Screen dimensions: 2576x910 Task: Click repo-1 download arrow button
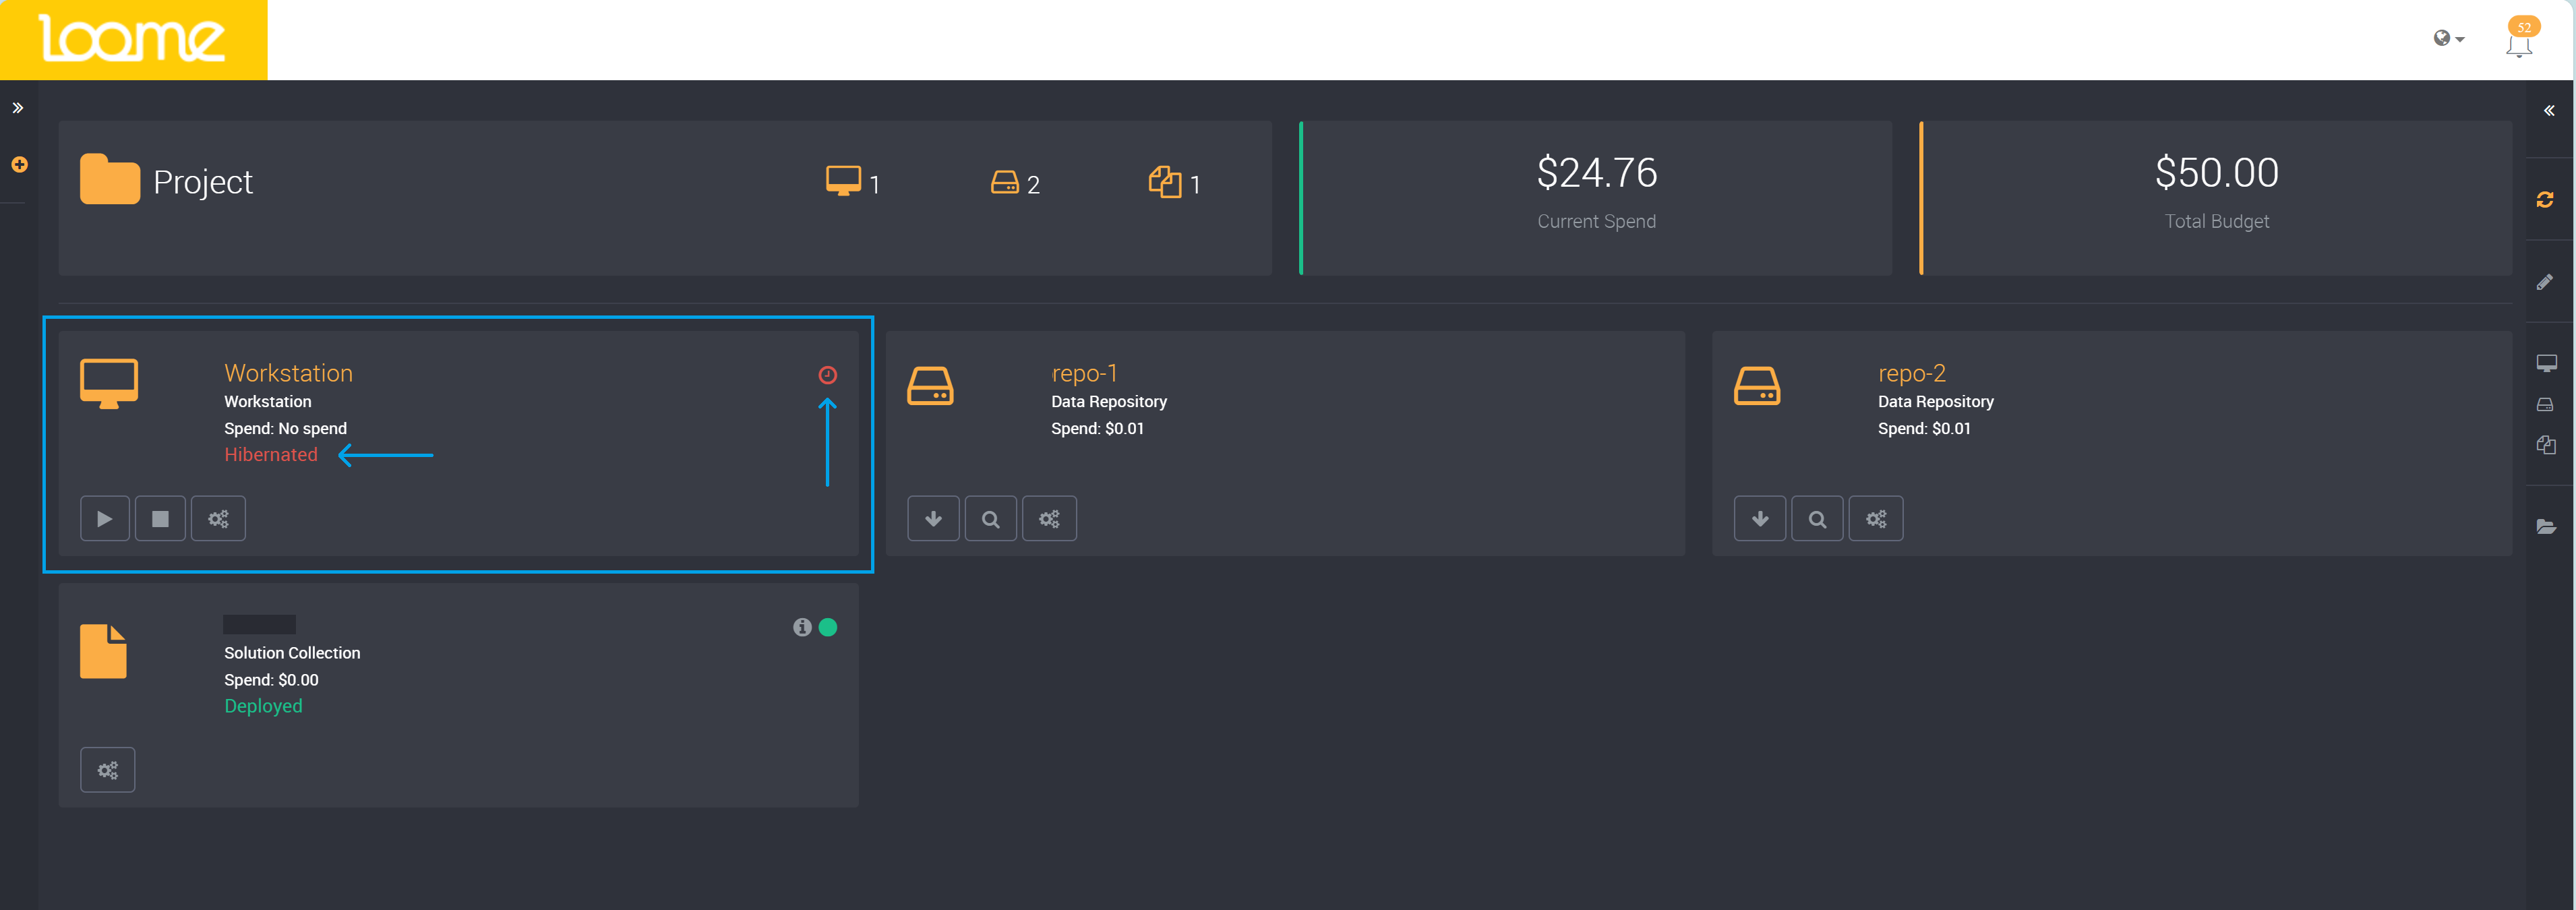click(x=933, y=519)
